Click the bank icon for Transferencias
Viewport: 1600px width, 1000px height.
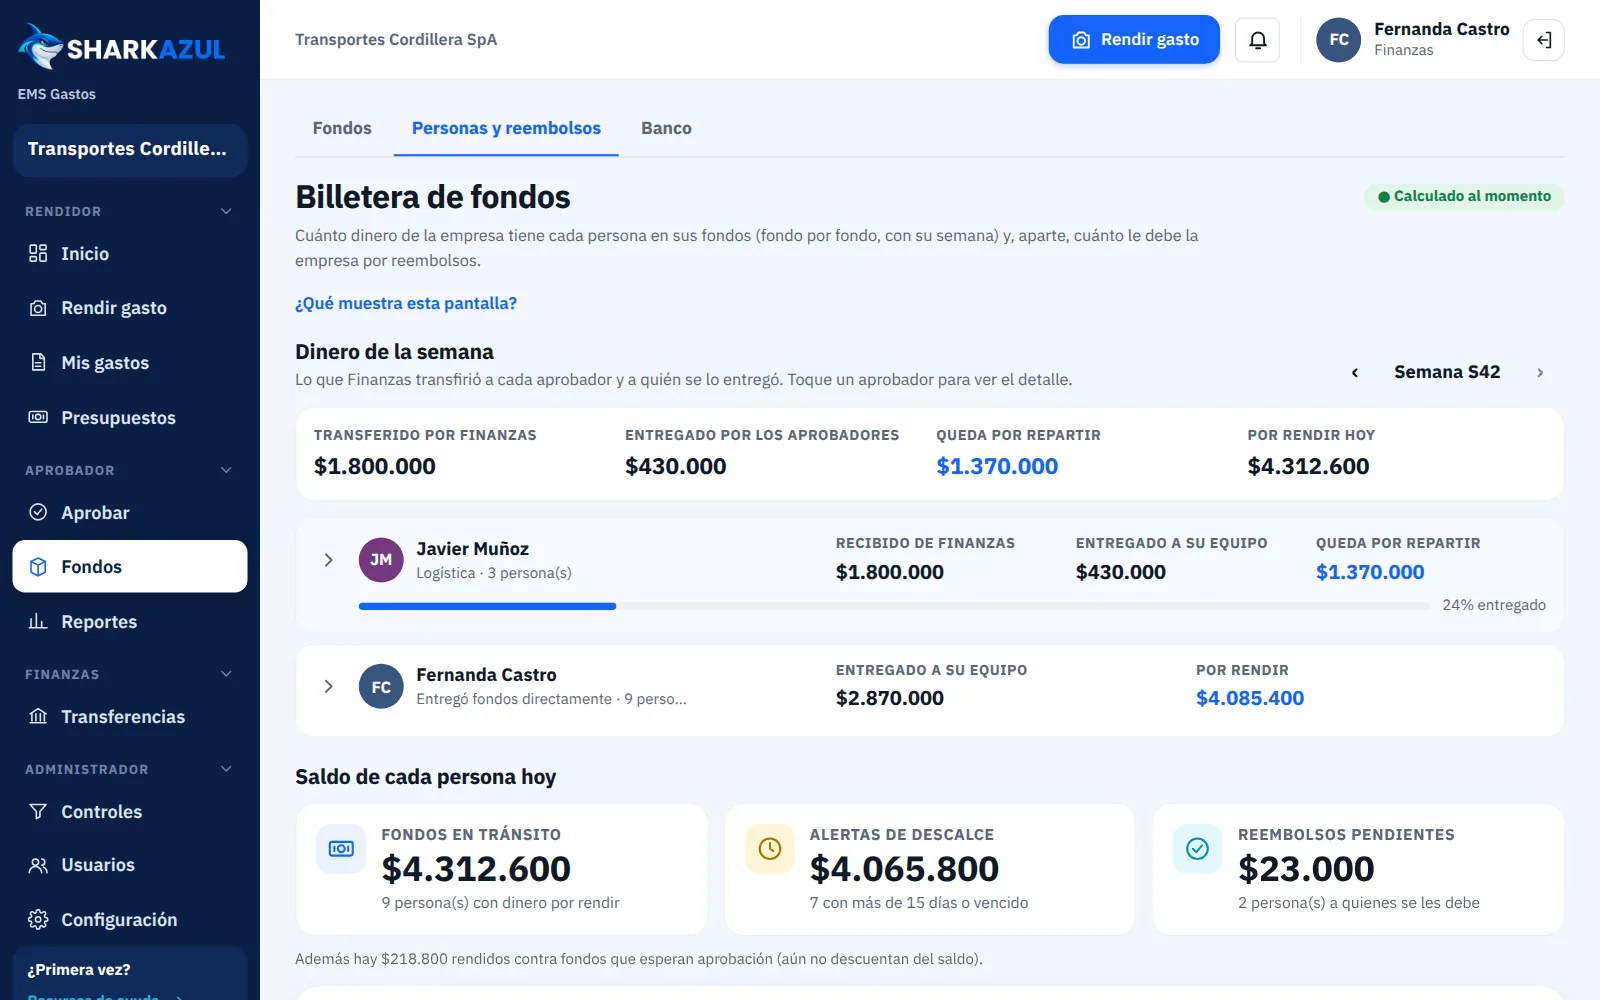coord(38,716)
